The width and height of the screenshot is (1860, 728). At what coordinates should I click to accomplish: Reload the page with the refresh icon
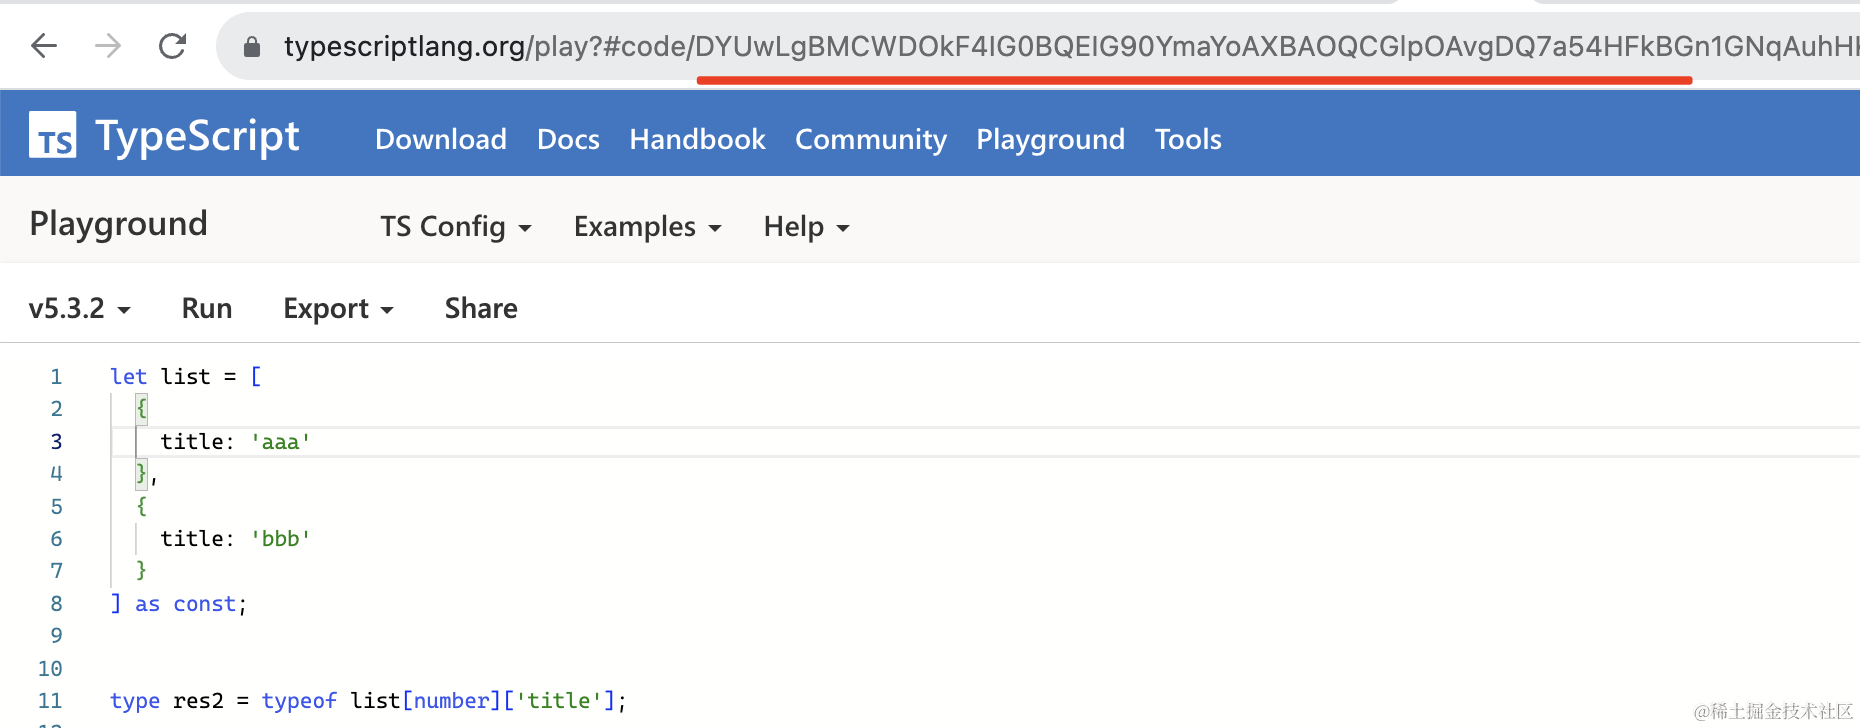[173, 46]
